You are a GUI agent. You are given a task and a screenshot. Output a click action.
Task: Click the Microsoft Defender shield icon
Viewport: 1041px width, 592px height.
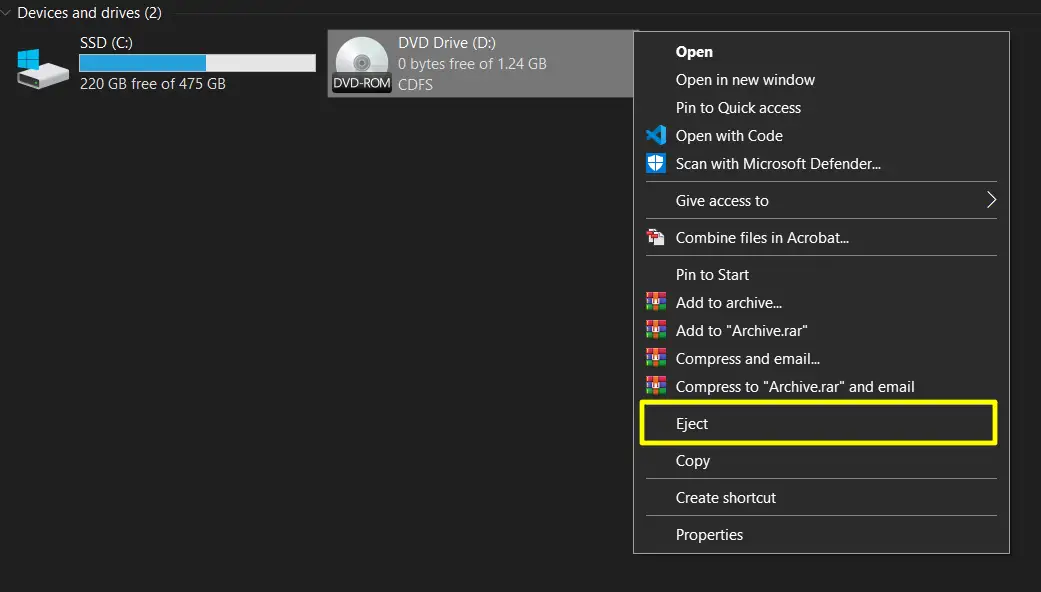(657, 163)
